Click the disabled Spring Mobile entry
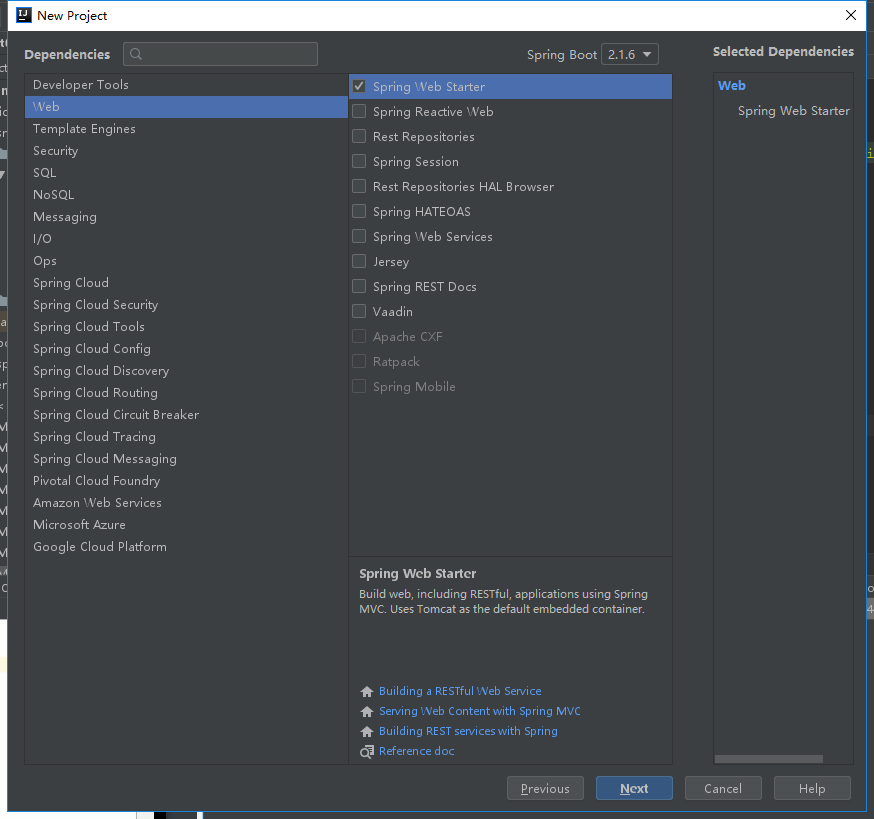Viewport: 874px width, 819px height. pos(510,386)
